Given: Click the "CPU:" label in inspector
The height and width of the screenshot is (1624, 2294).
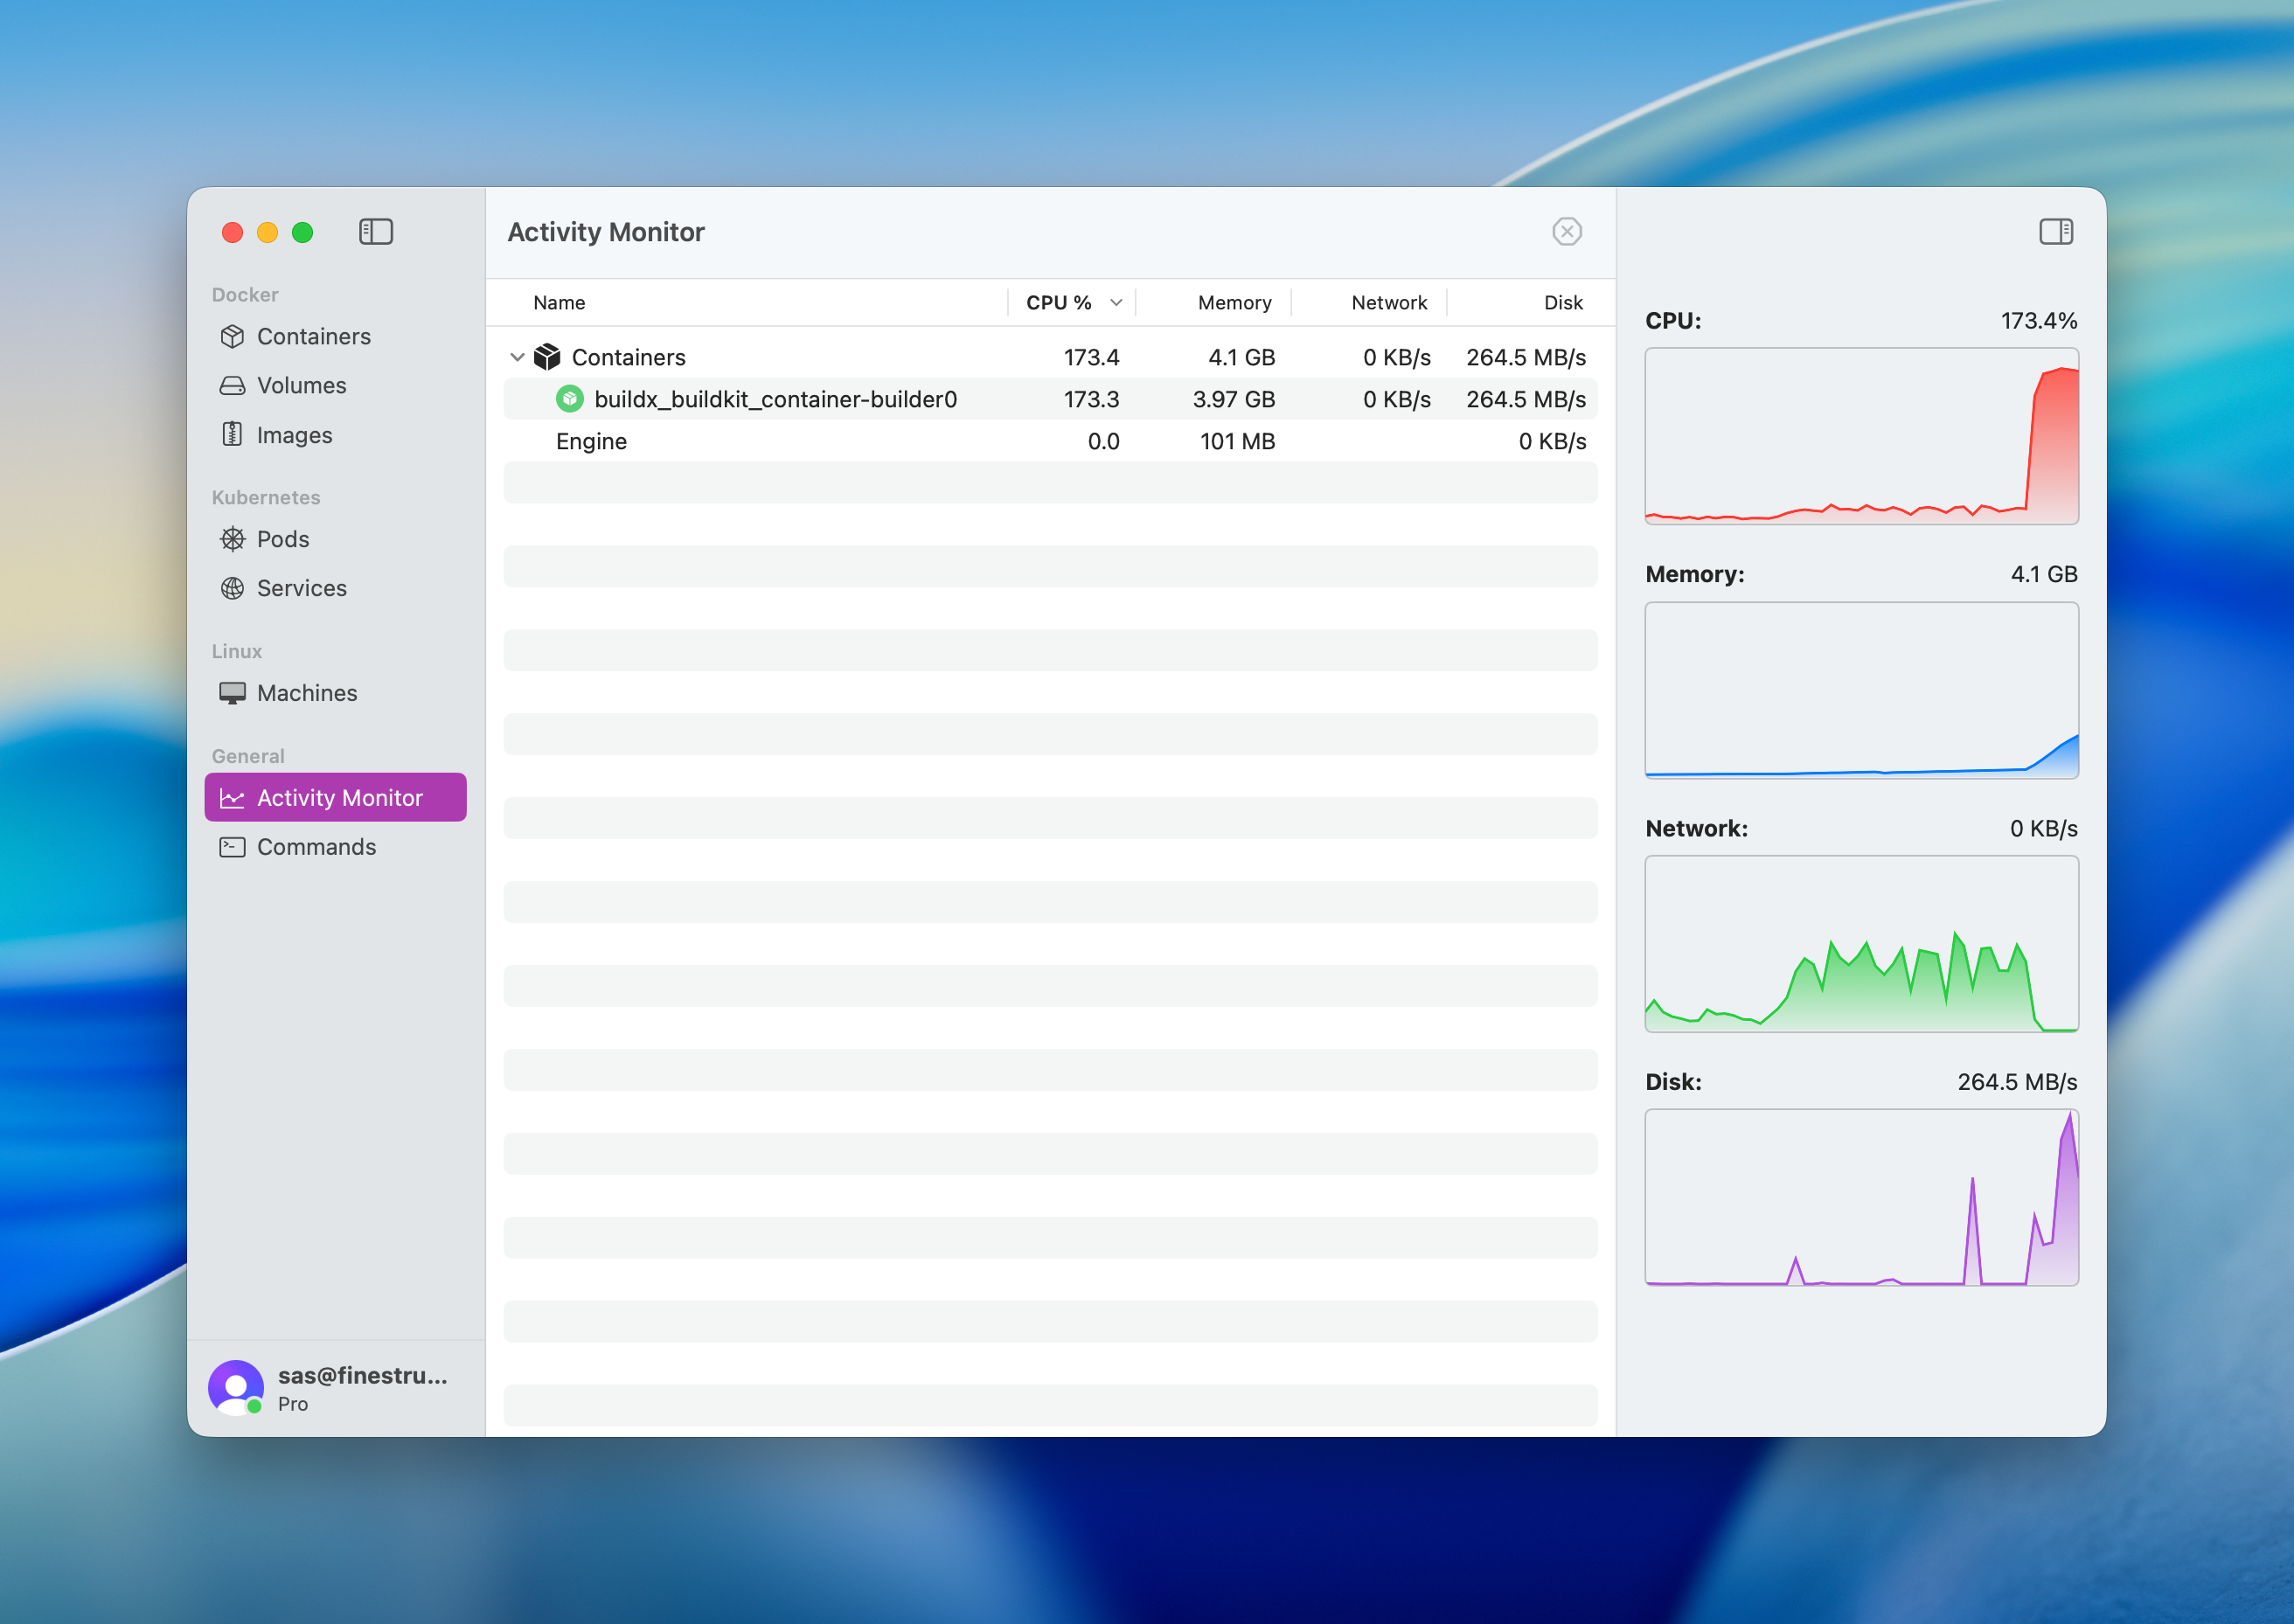Looking at the screenshot, I should 1673,321.
